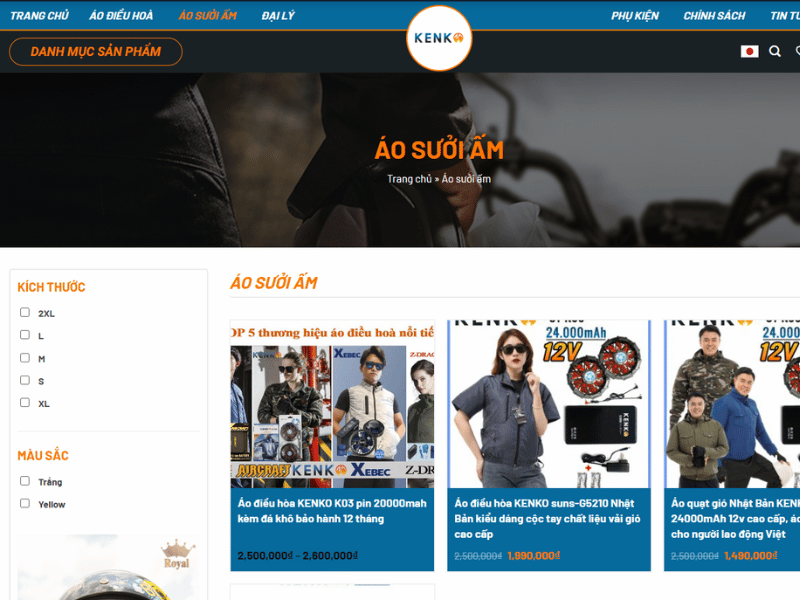Check the XL size option

click(24, 404)
